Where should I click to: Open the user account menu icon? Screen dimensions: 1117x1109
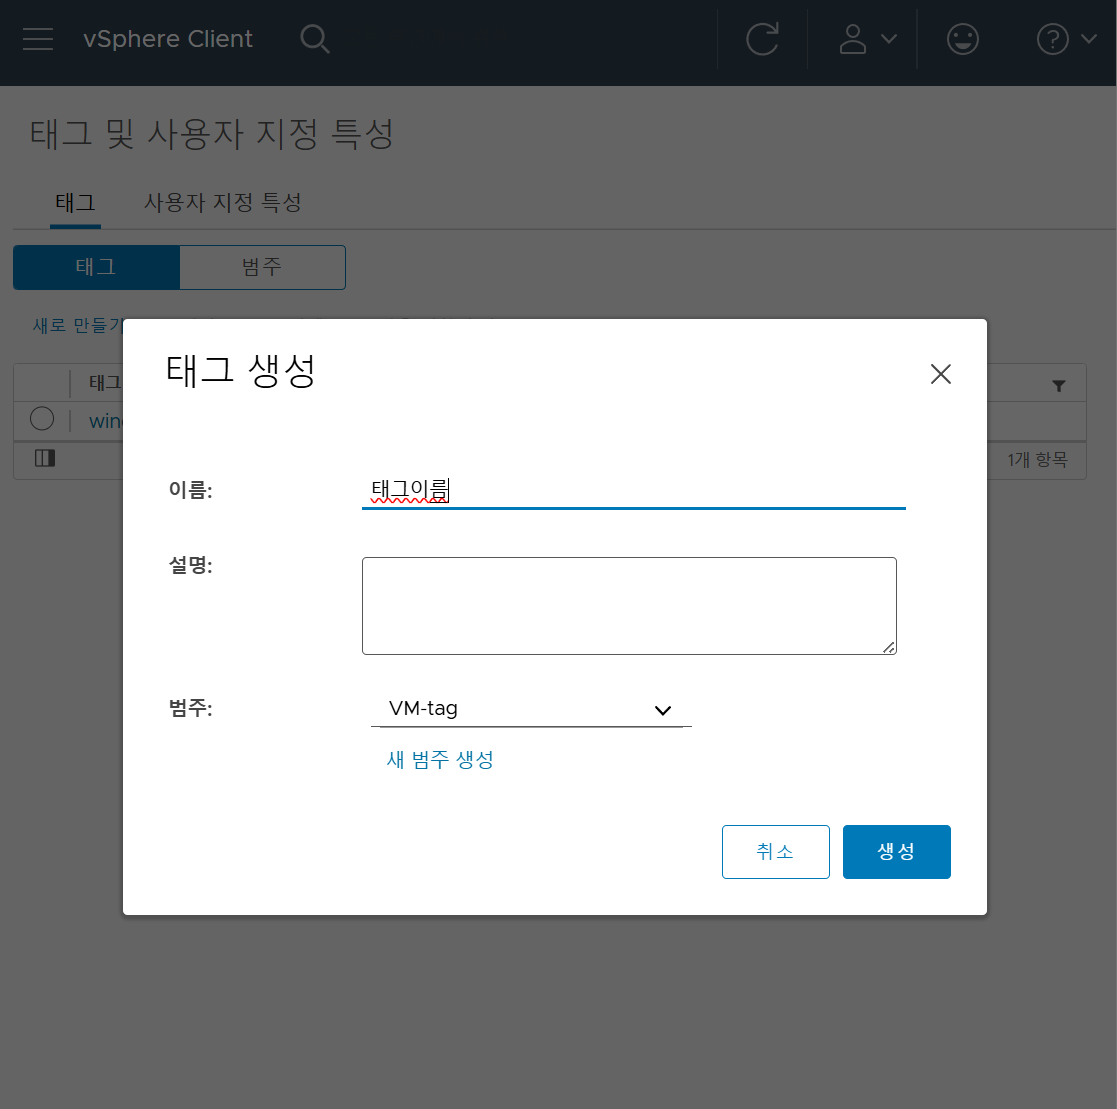[x=852, y=38]
